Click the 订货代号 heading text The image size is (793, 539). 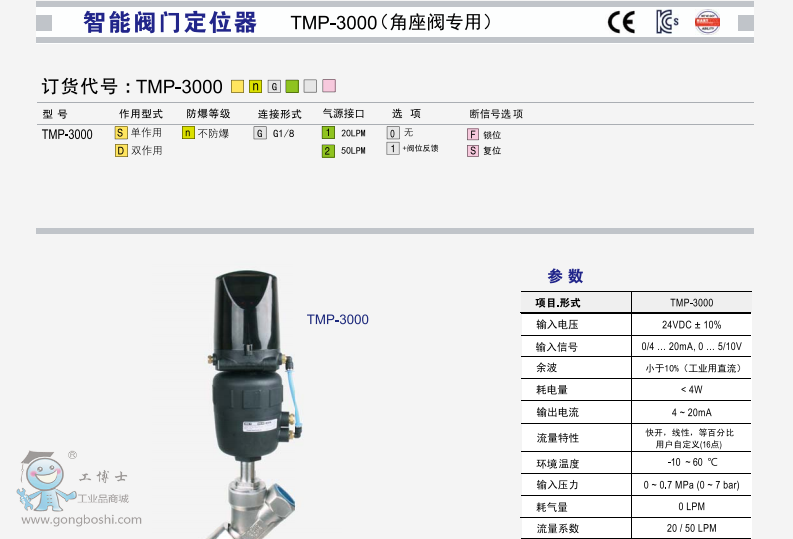tap(79, 86)
